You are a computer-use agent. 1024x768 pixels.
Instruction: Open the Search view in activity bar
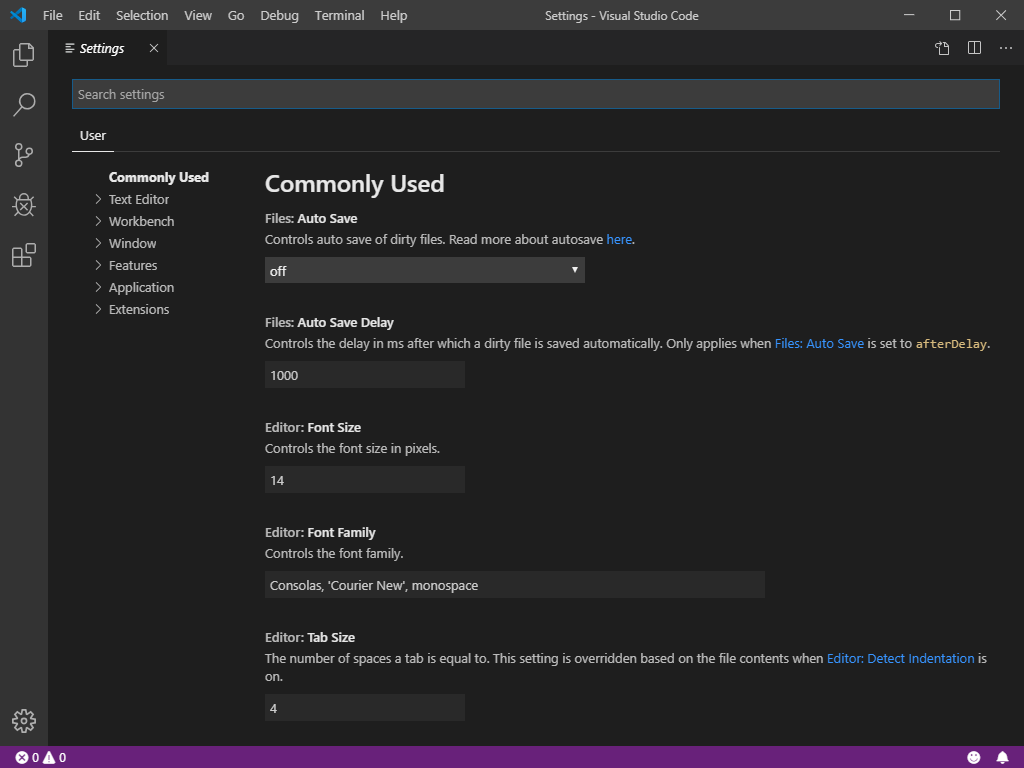pyautogui.click(x=24, y=104)
